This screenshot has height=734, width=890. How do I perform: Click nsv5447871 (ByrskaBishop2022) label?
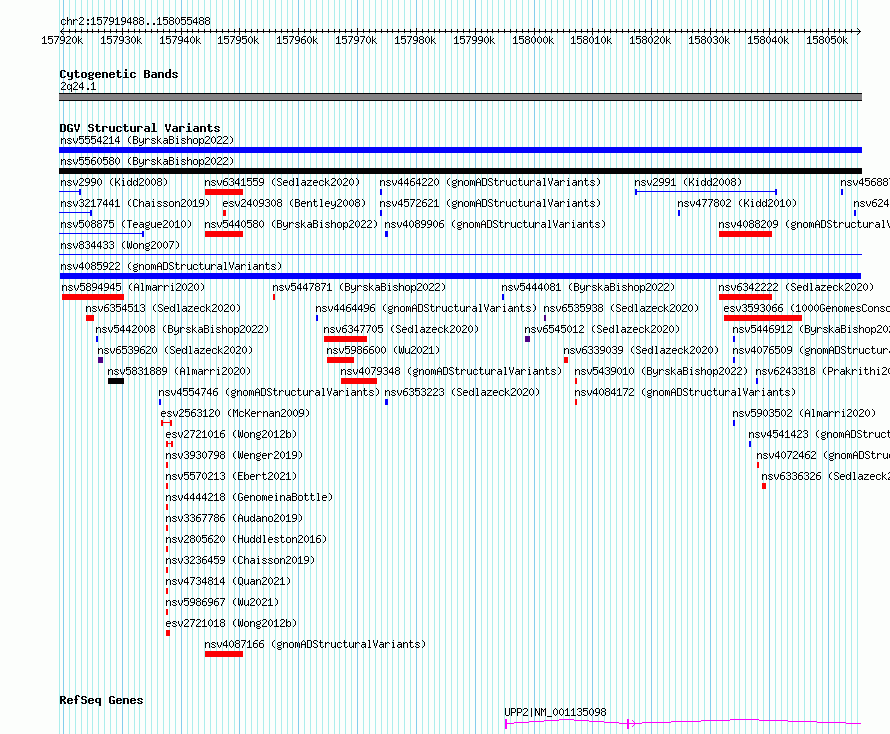(x=359, y=287)
